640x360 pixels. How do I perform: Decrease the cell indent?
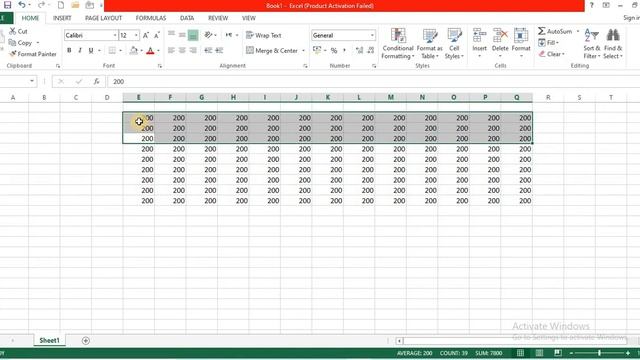tap(208, 50)
